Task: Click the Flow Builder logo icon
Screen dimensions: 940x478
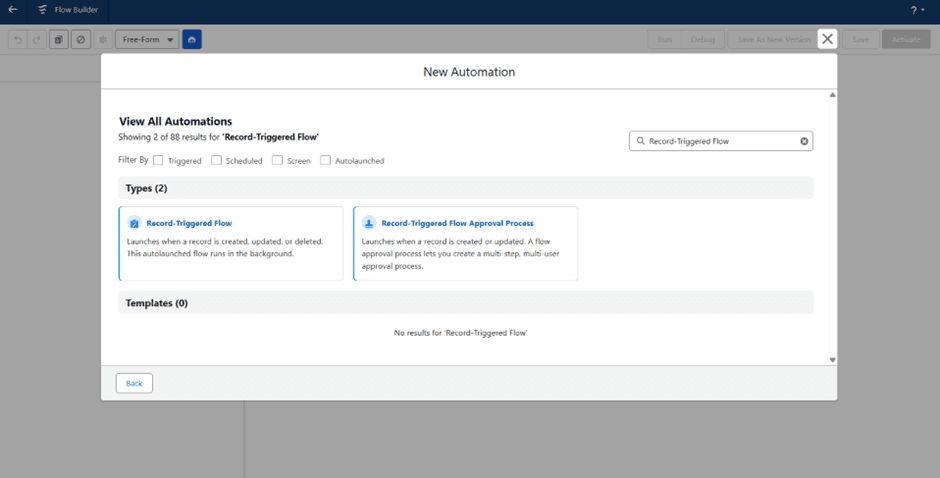Action: point(42,10)
